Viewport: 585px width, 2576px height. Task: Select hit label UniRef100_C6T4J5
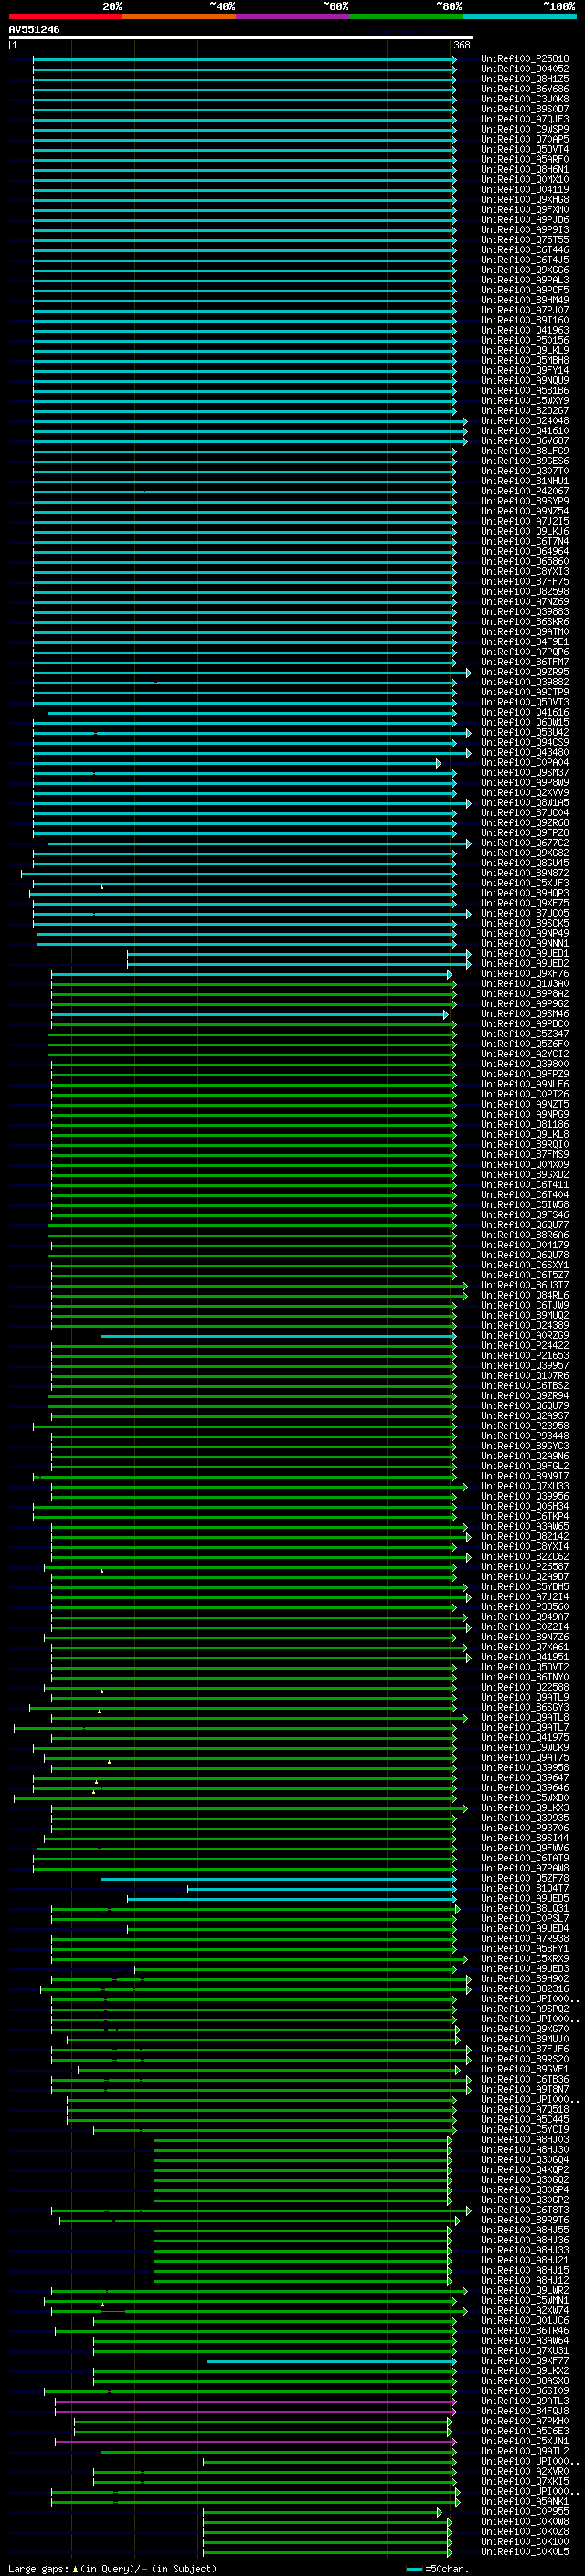click(x=525, y=260)
